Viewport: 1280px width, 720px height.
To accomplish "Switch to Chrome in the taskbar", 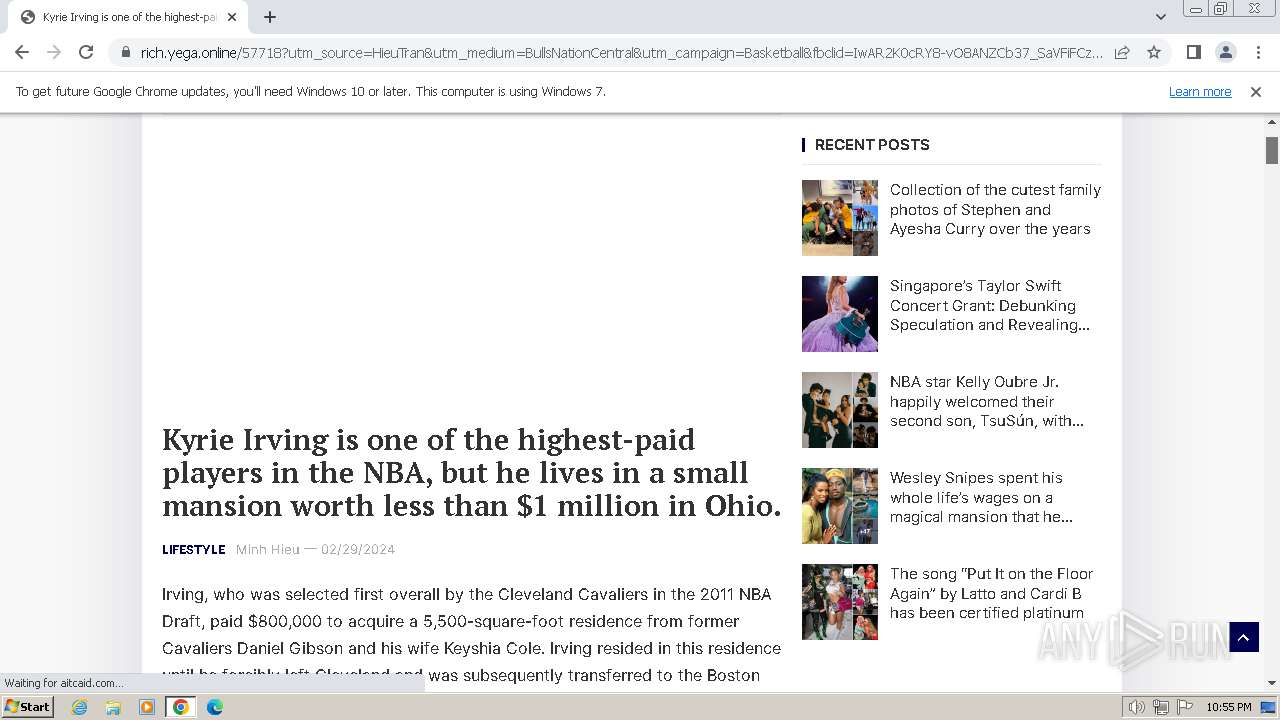I will 181,707.
